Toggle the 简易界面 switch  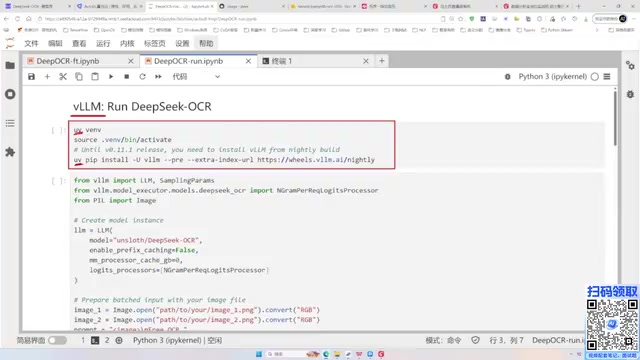click(x=57, y=340)
